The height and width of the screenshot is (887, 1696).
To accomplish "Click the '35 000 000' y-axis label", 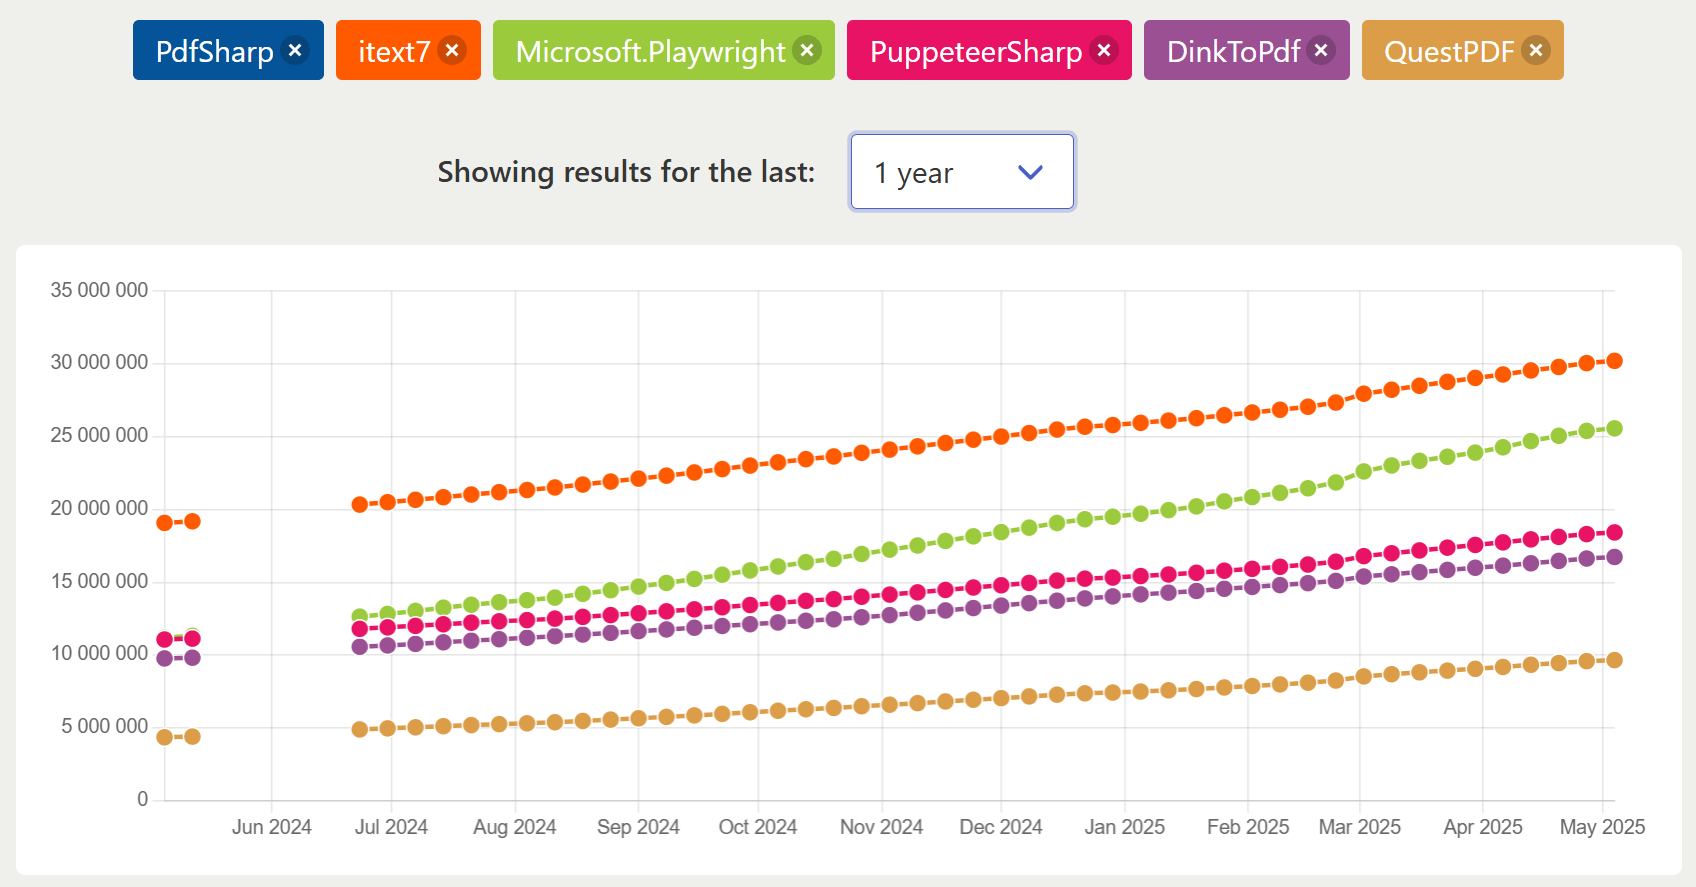I will coord(99,290).
